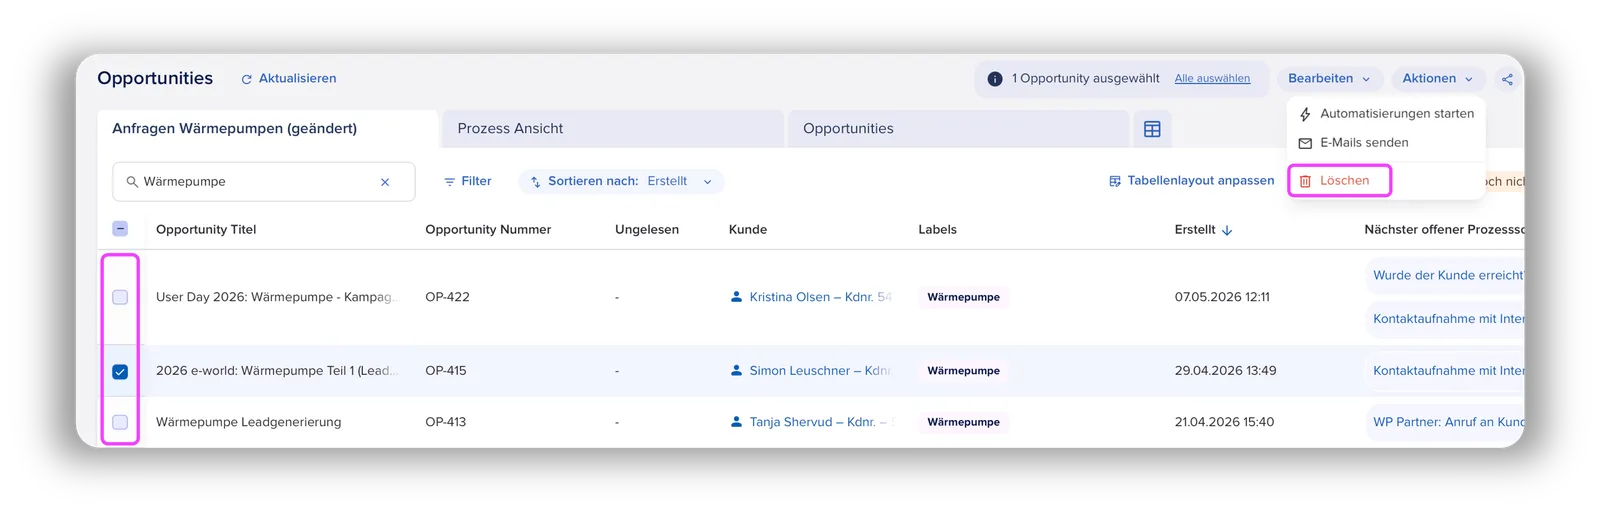The image size is (1600, 514).
Task: Click person icon for Kristina Olsen
Action: 736,297
